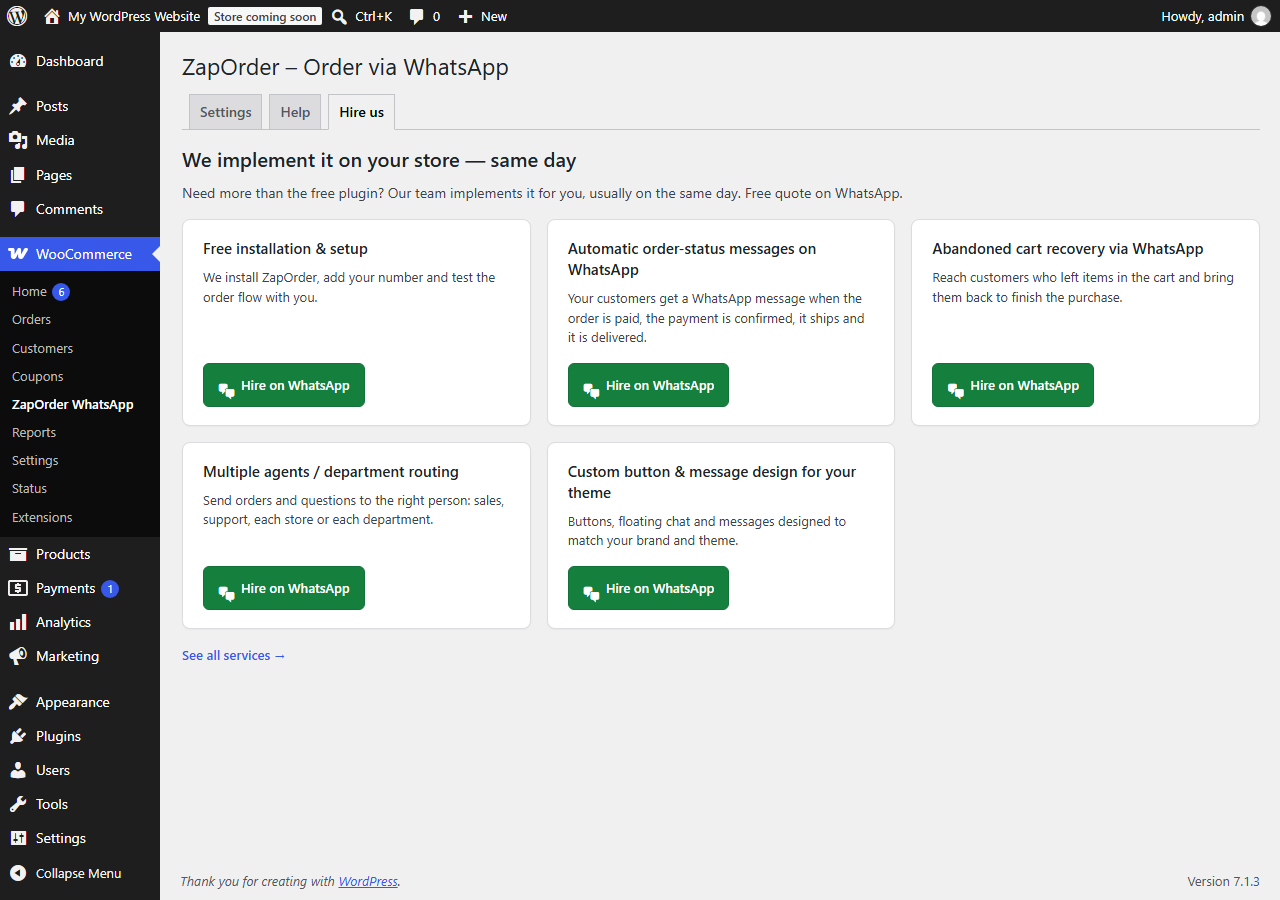The height and width of the screenshot is (900, 1280).
Task: Click the home icon beside My WordPress Website
Action: pyautogui.click(x=52, y=16)
